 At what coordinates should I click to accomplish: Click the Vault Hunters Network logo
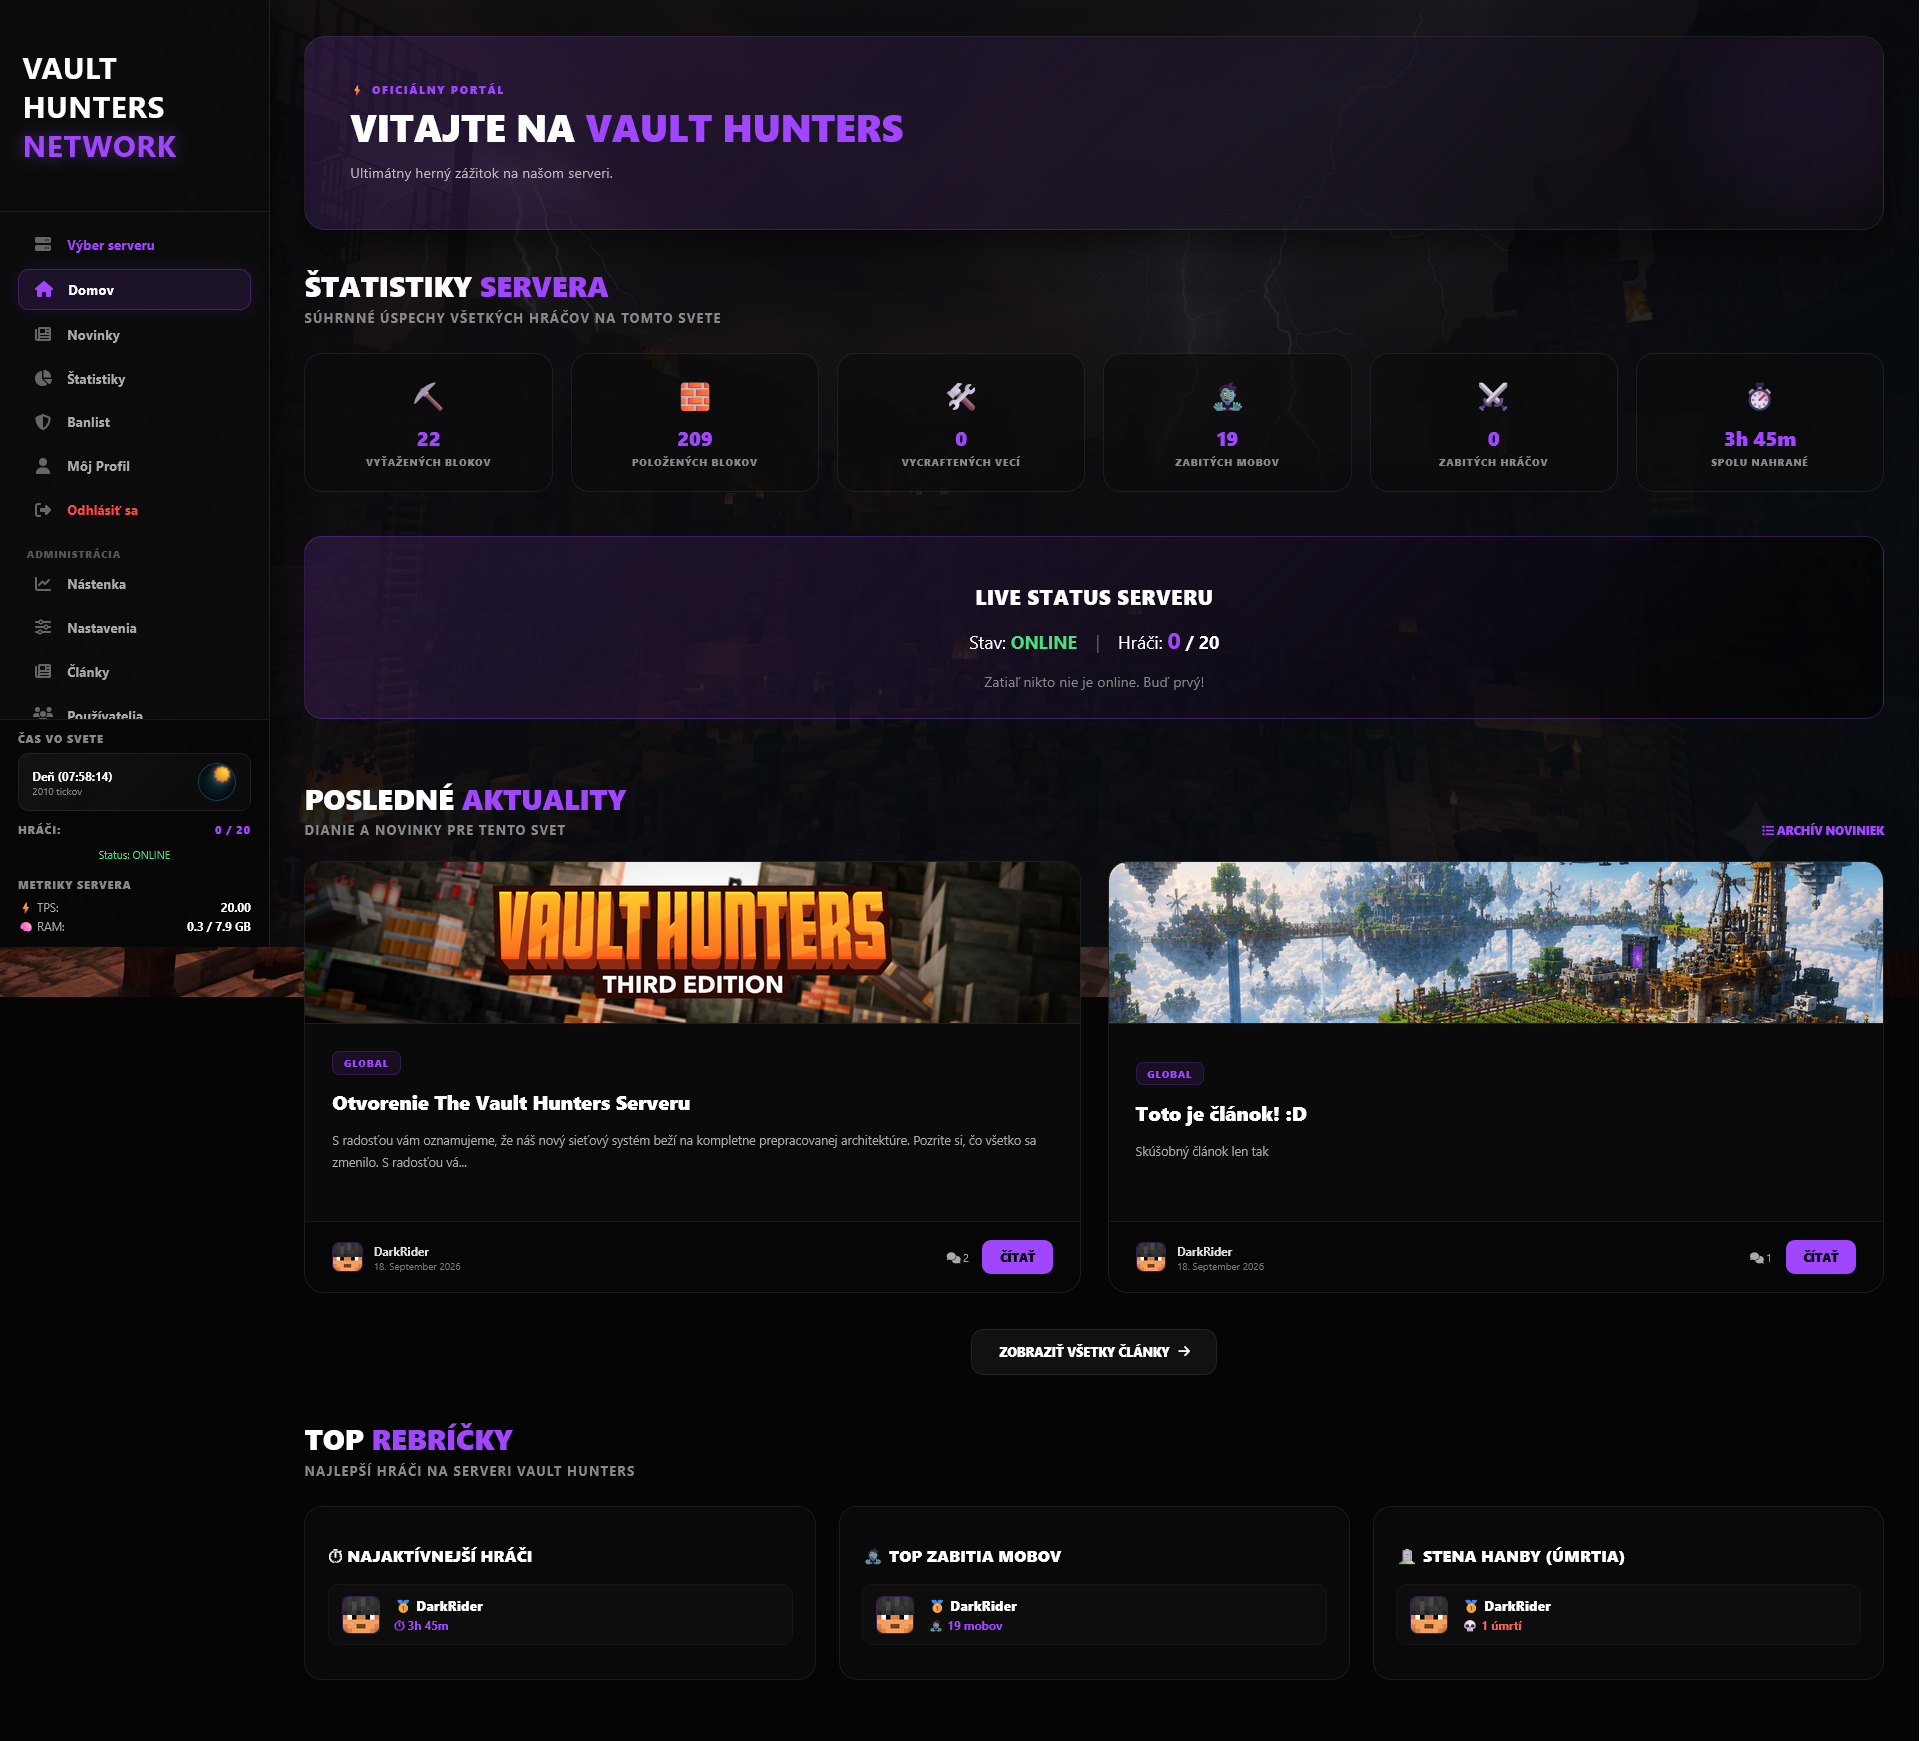(x=100, y=107)
